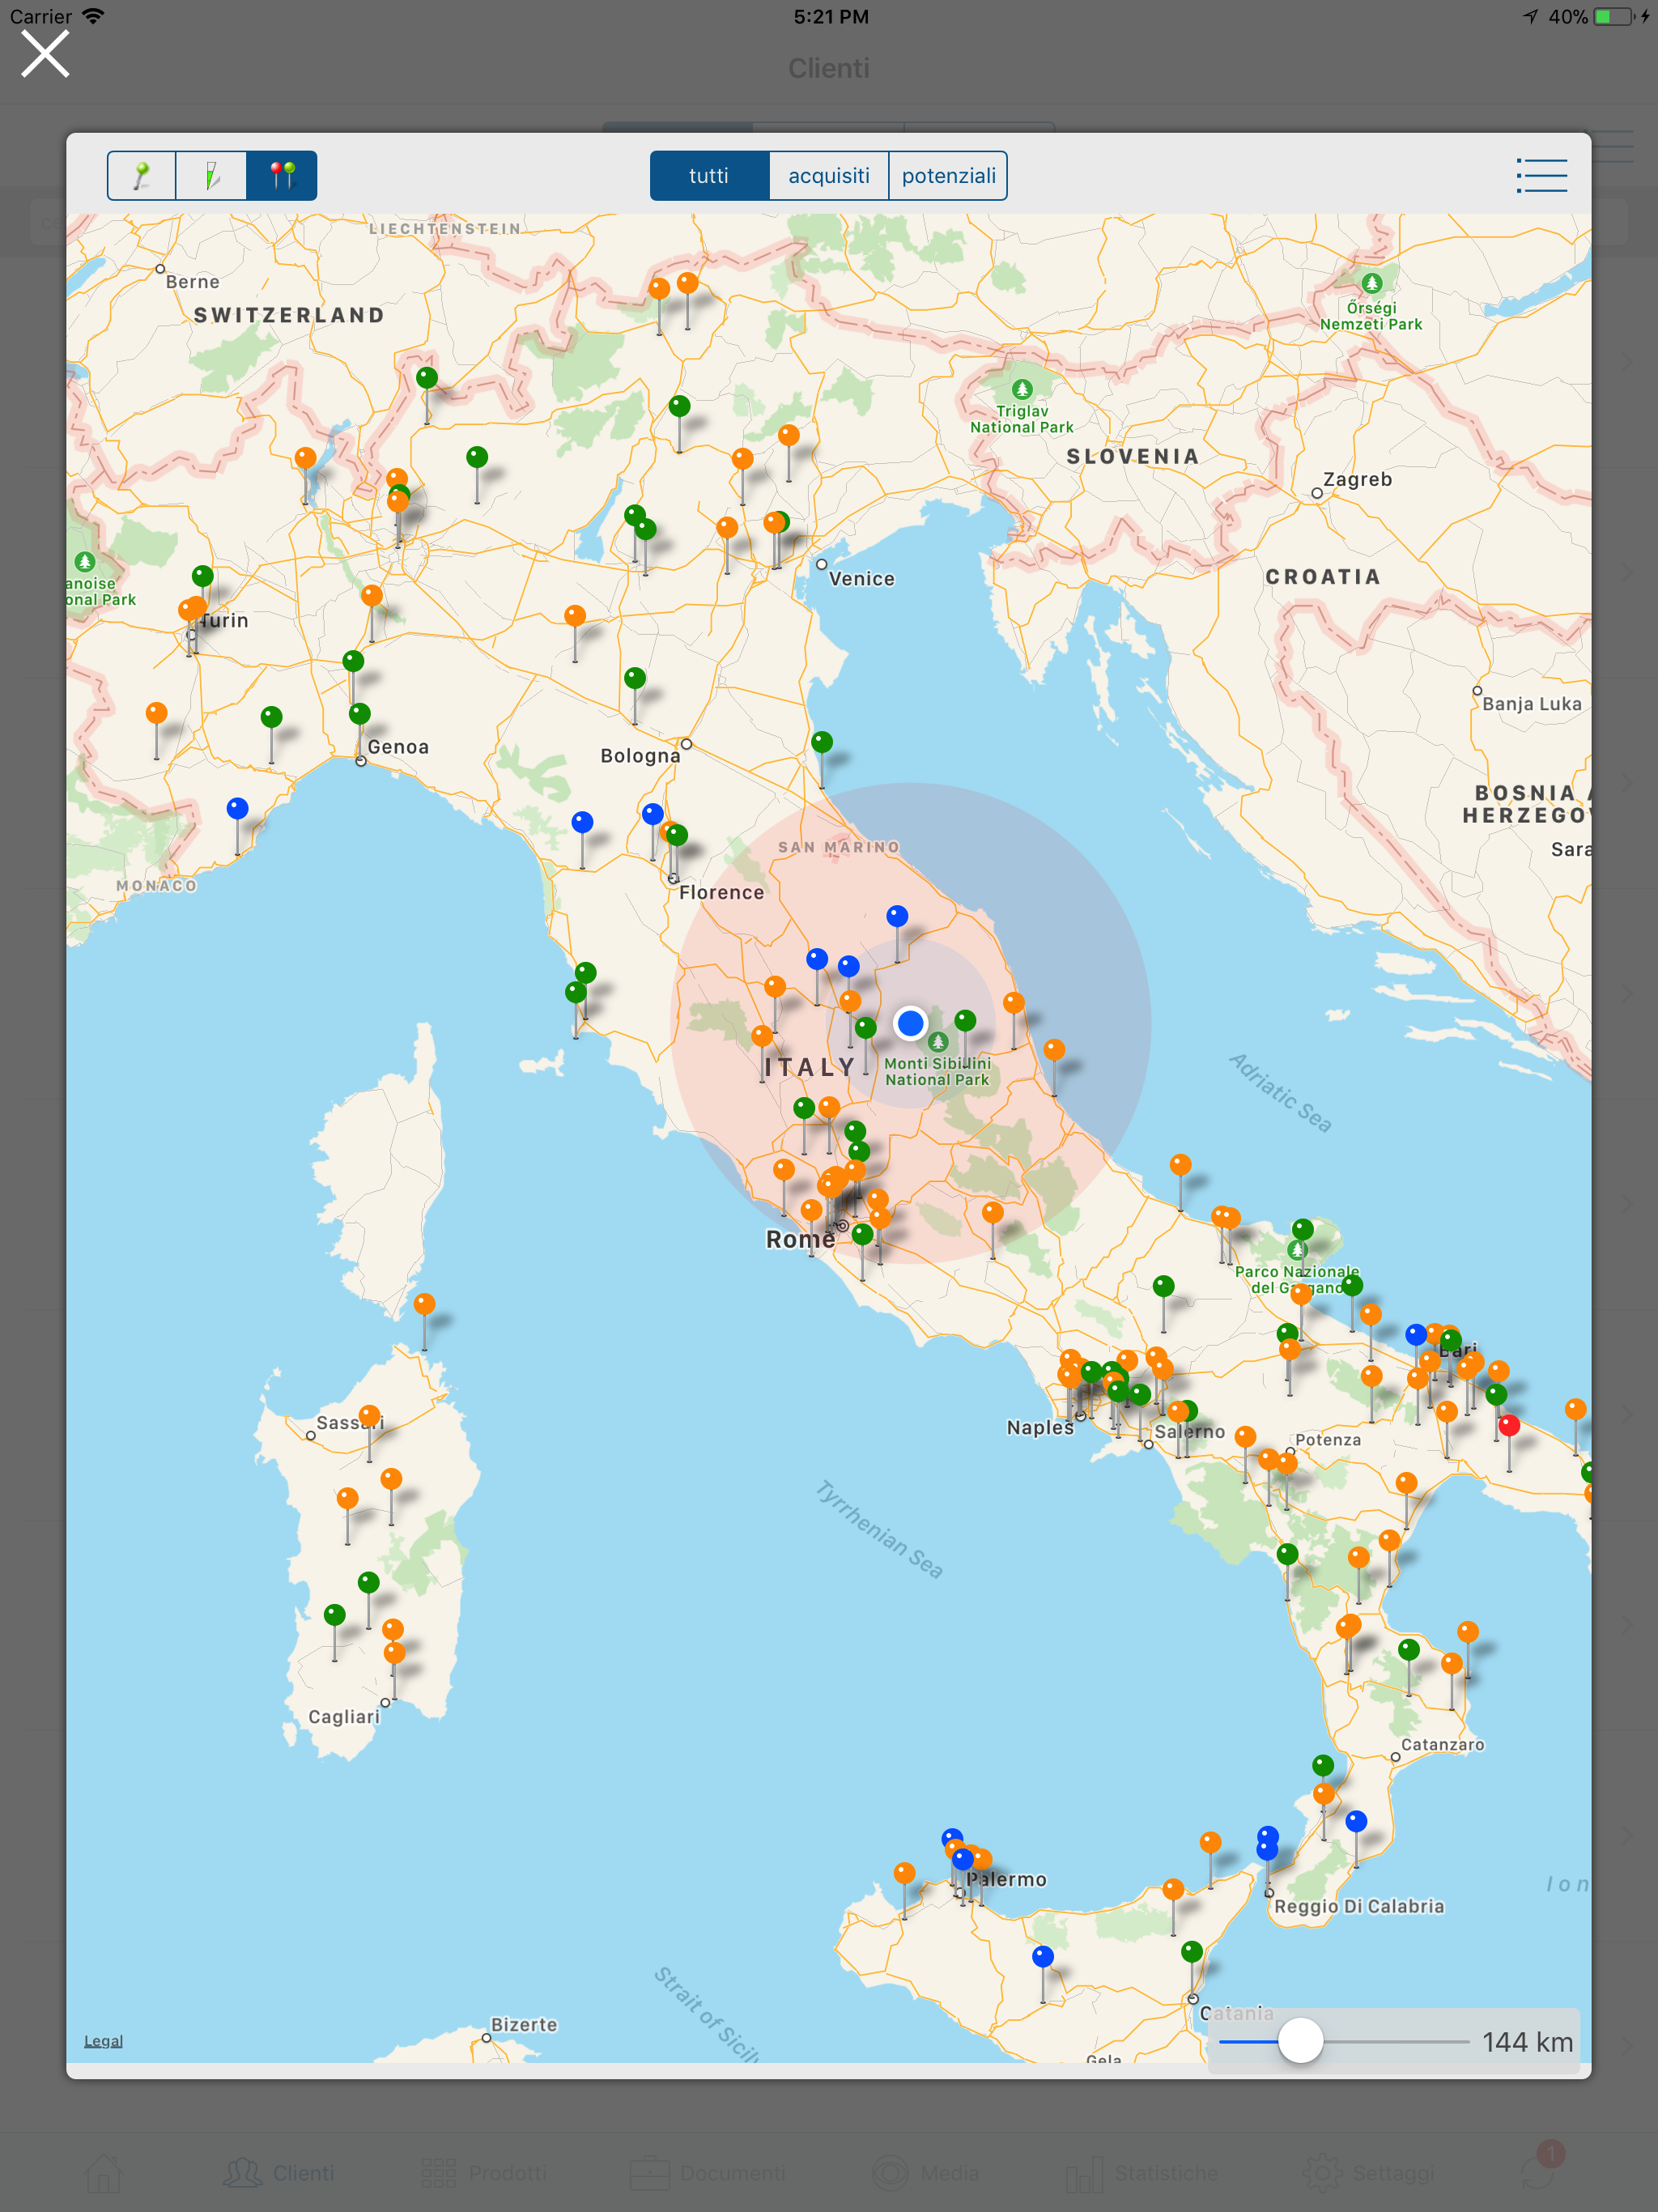Tap the orange pin left of Potenza label
Image resolution: width=1658 pixels, height=2212 pixels.
(x=1245, y=1437)
